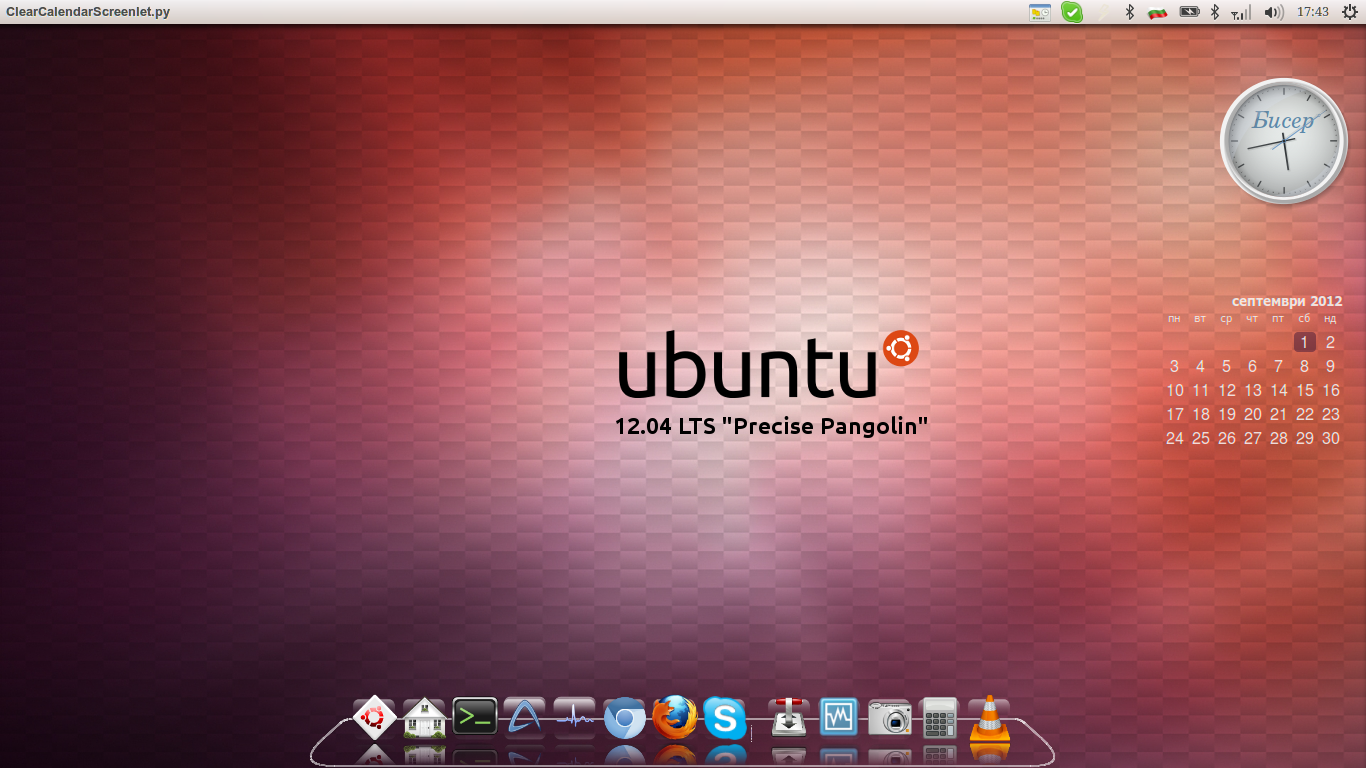Select day 24 in the calendar
The image size is (1366, 768).
[1175, 438]
